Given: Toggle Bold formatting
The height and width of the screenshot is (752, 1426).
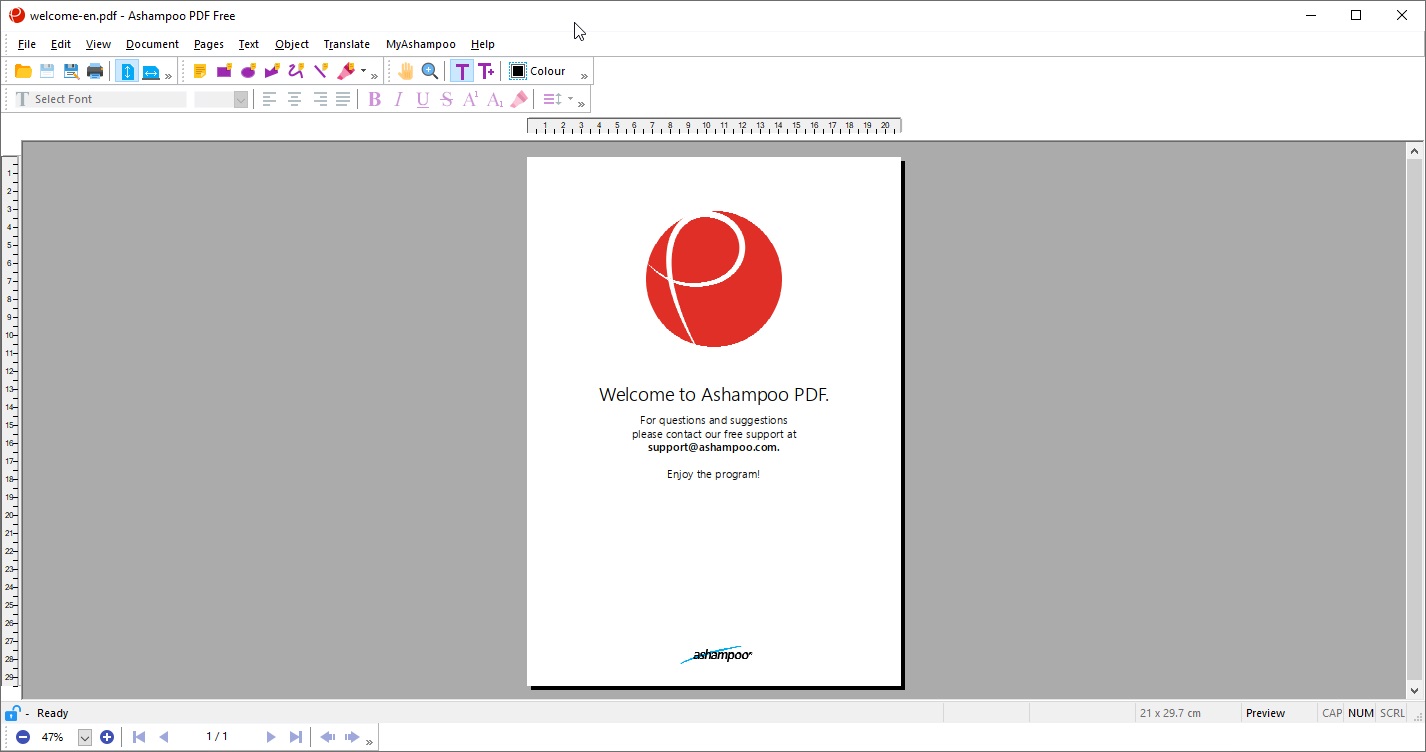Looking at the screenshot, I should pos(375,99).
